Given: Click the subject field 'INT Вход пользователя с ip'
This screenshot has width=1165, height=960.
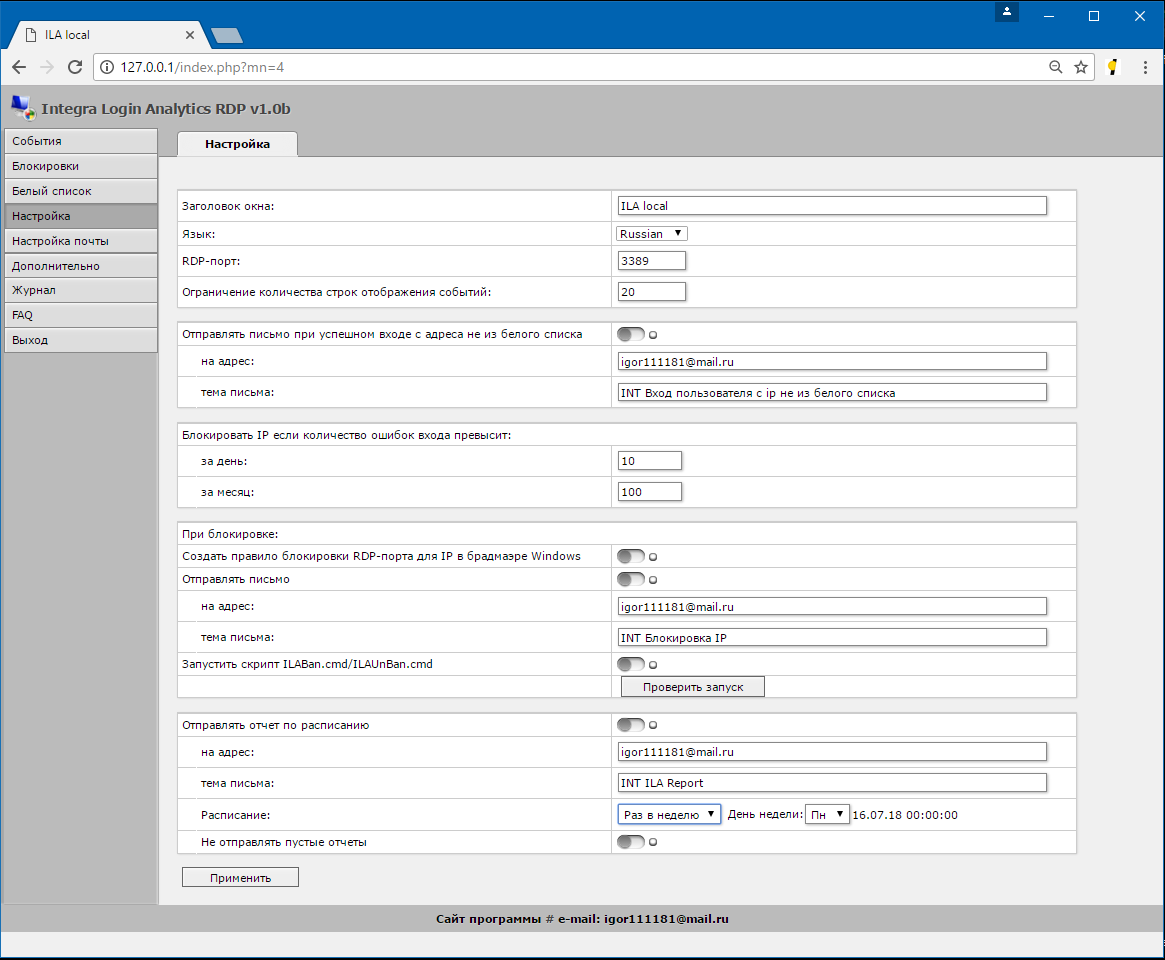Looking at the screenshot, I should point(832,392).
